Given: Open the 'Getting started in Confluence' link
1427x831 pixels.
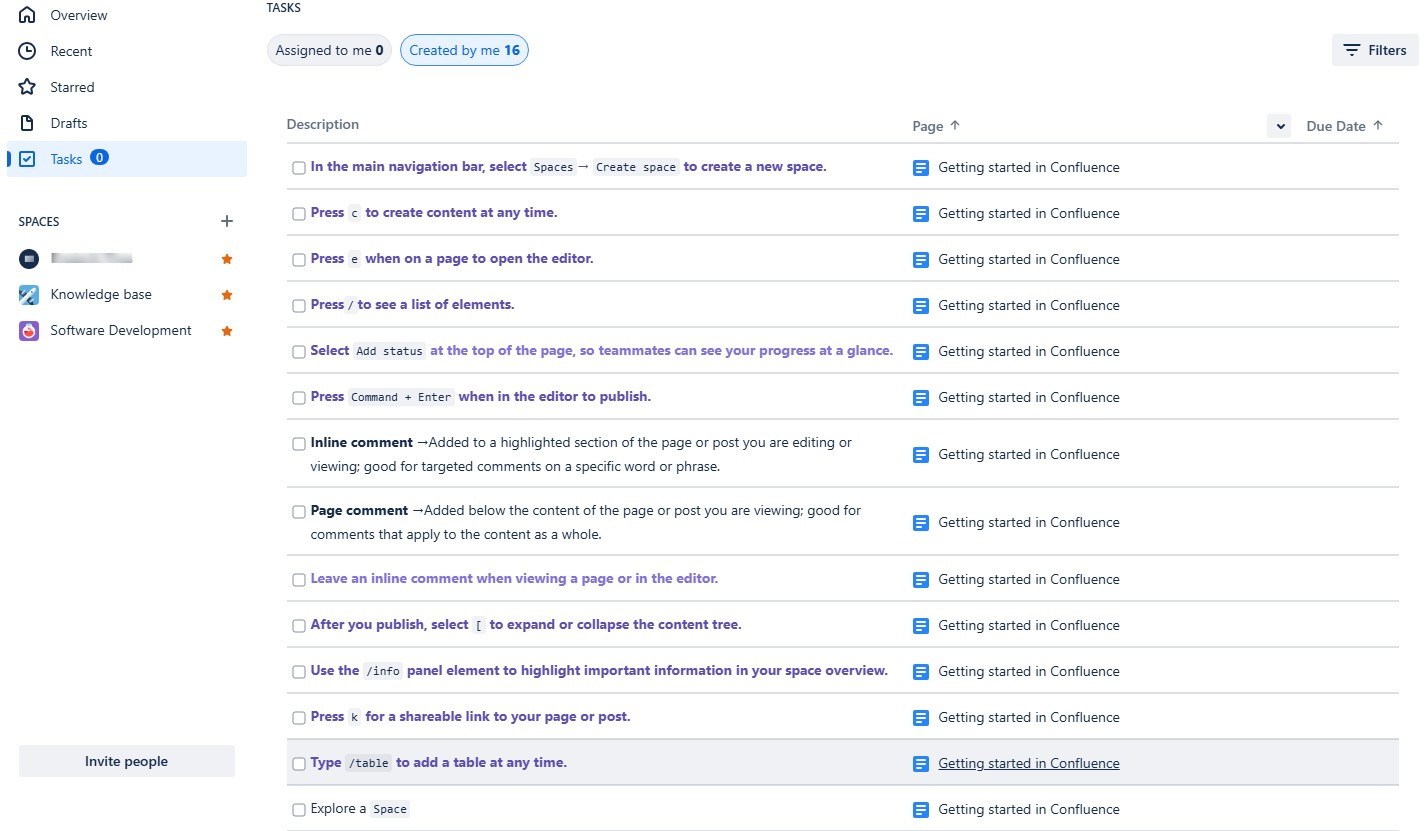Looking at the screenshot, I should click(1028, 763).
